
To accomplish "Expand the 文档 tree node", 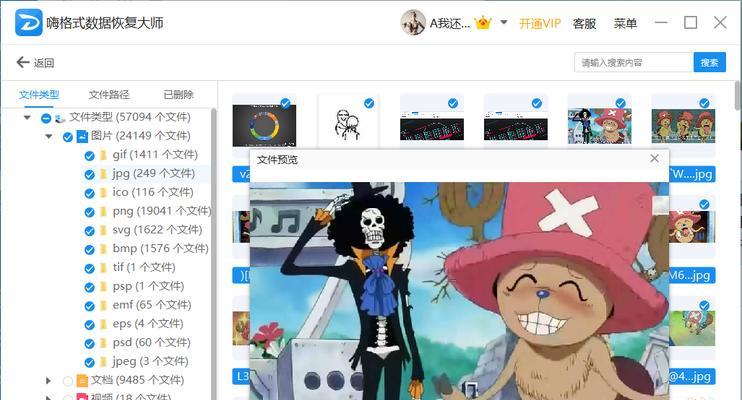I will (x=48, y=380).
